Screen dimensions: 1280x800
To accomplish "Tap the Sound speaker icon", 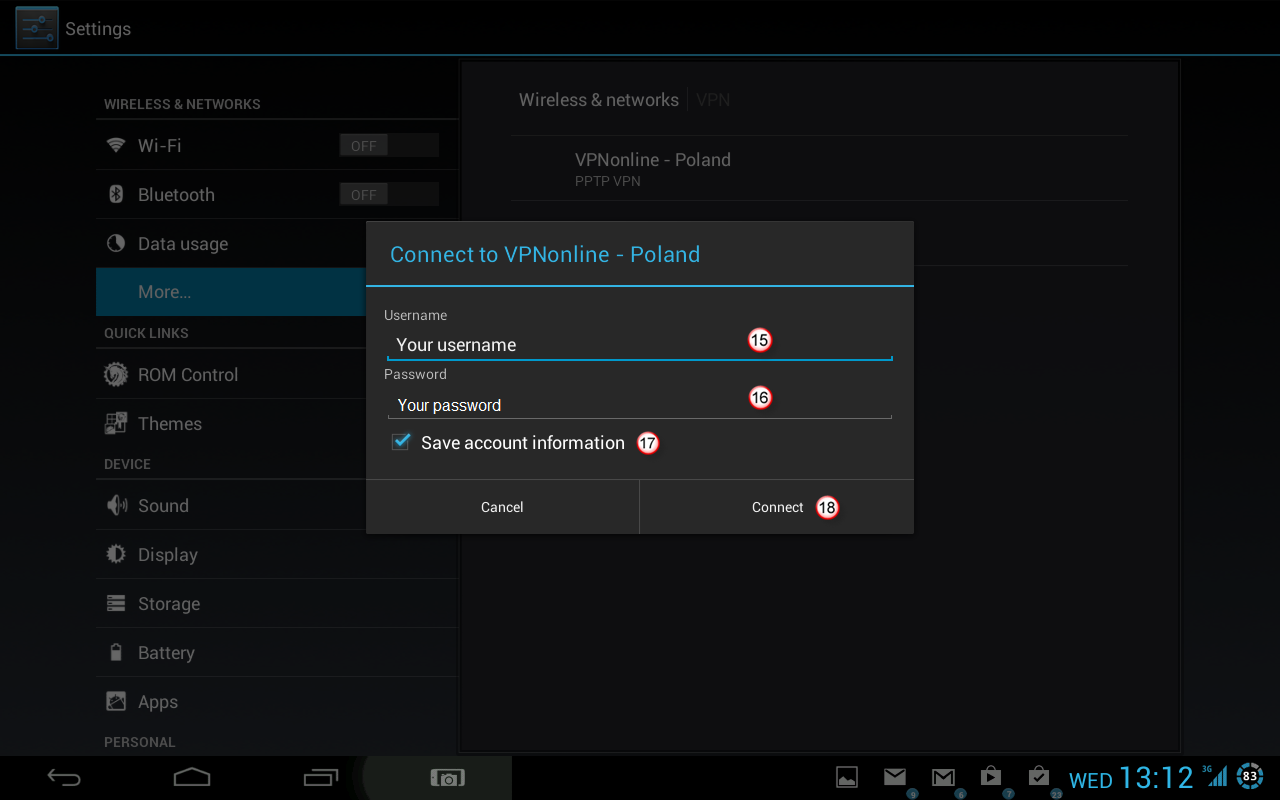I will [x=116, y=505].
